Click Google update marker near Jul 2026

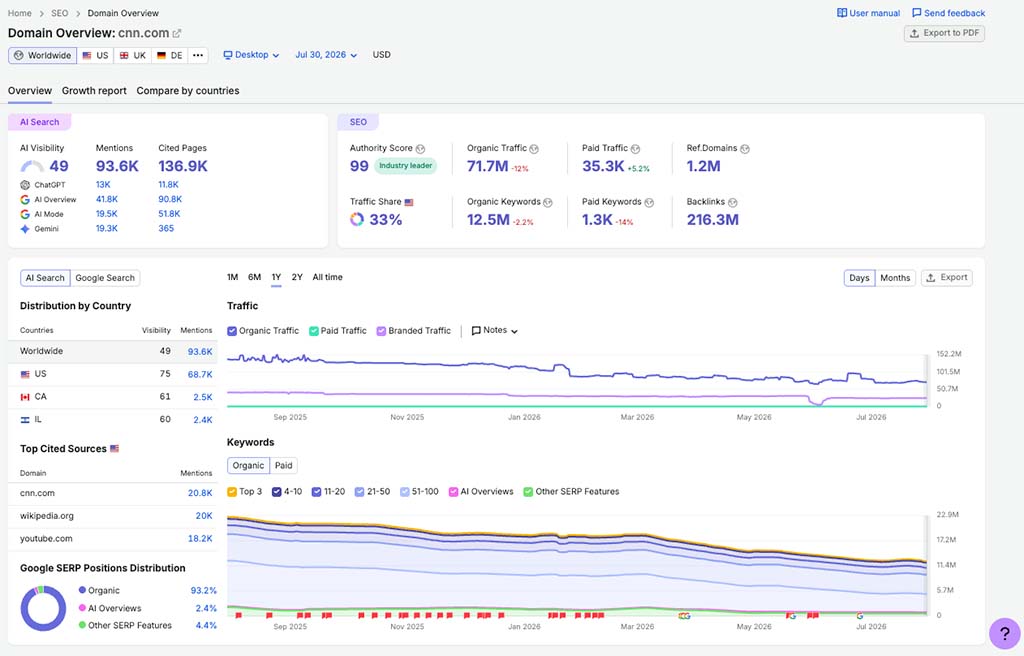coord(859,615)
